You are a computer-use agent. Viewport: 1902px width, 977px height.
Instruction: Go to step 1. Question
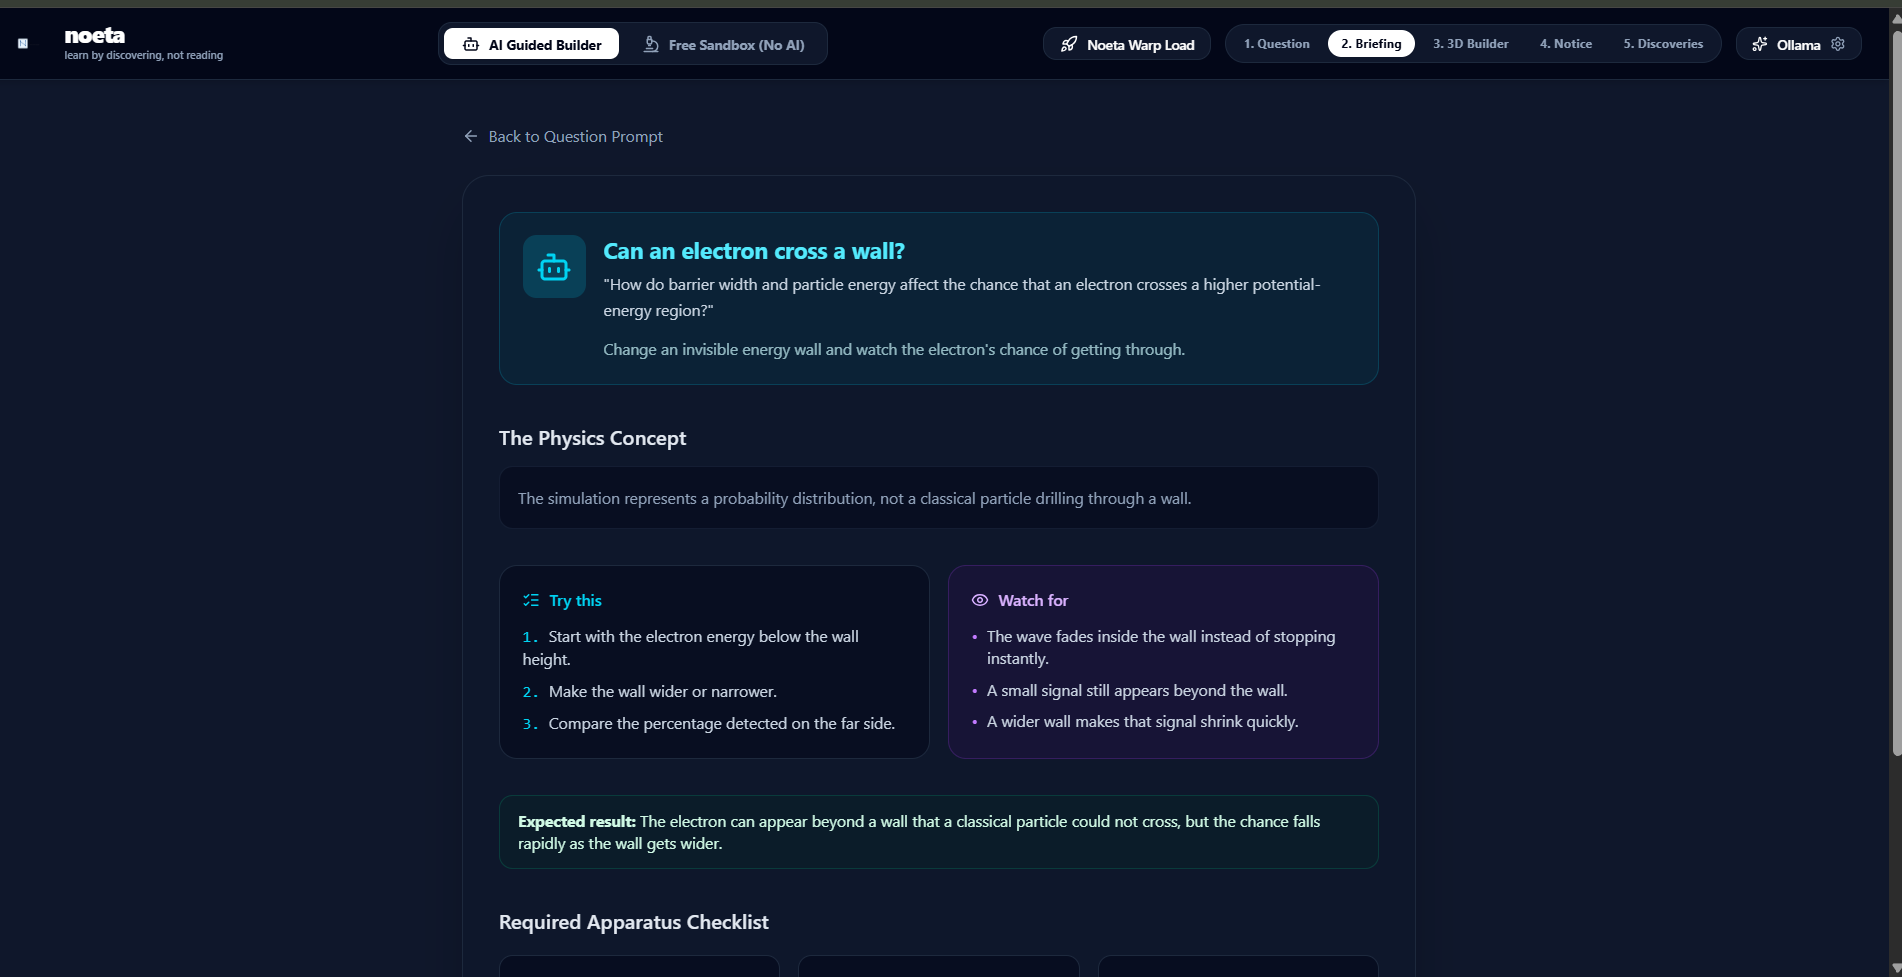1276,44
